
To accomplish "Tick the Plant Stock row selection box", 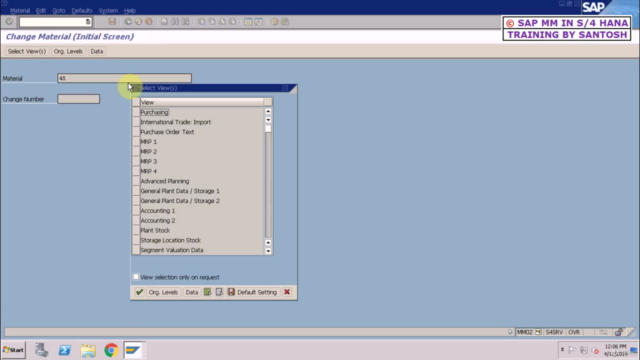I will click(136, 230).
